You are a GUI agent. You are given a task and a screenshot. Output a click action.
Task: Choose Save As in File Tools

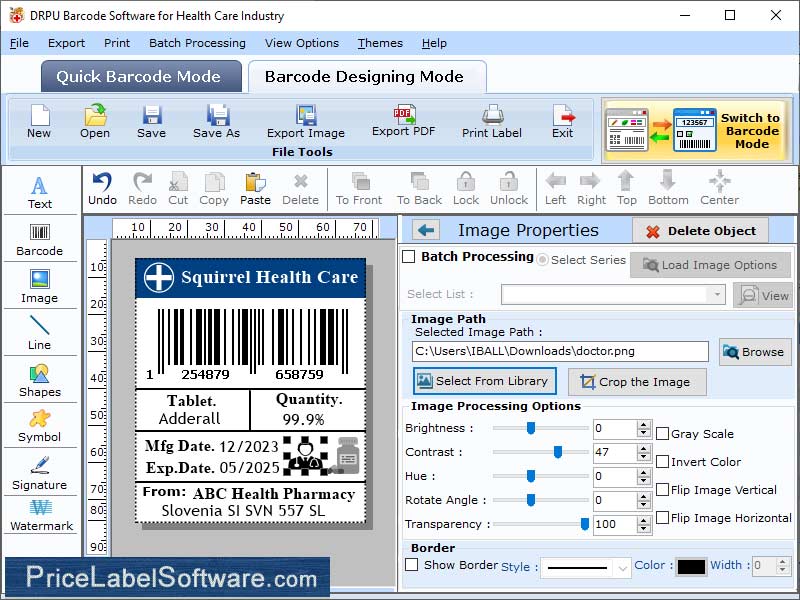[x=216, y=121]
